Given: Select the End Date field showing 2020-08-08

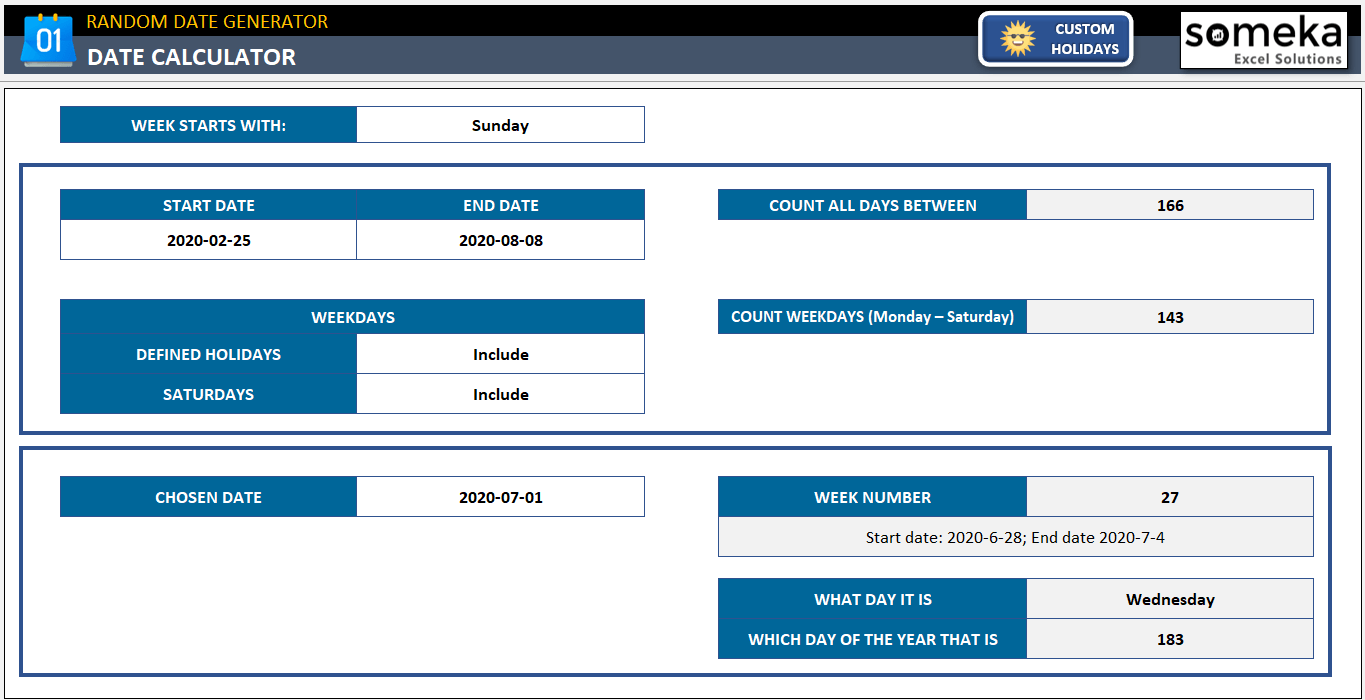Looking at the screenshot, I should pos(500,240).
